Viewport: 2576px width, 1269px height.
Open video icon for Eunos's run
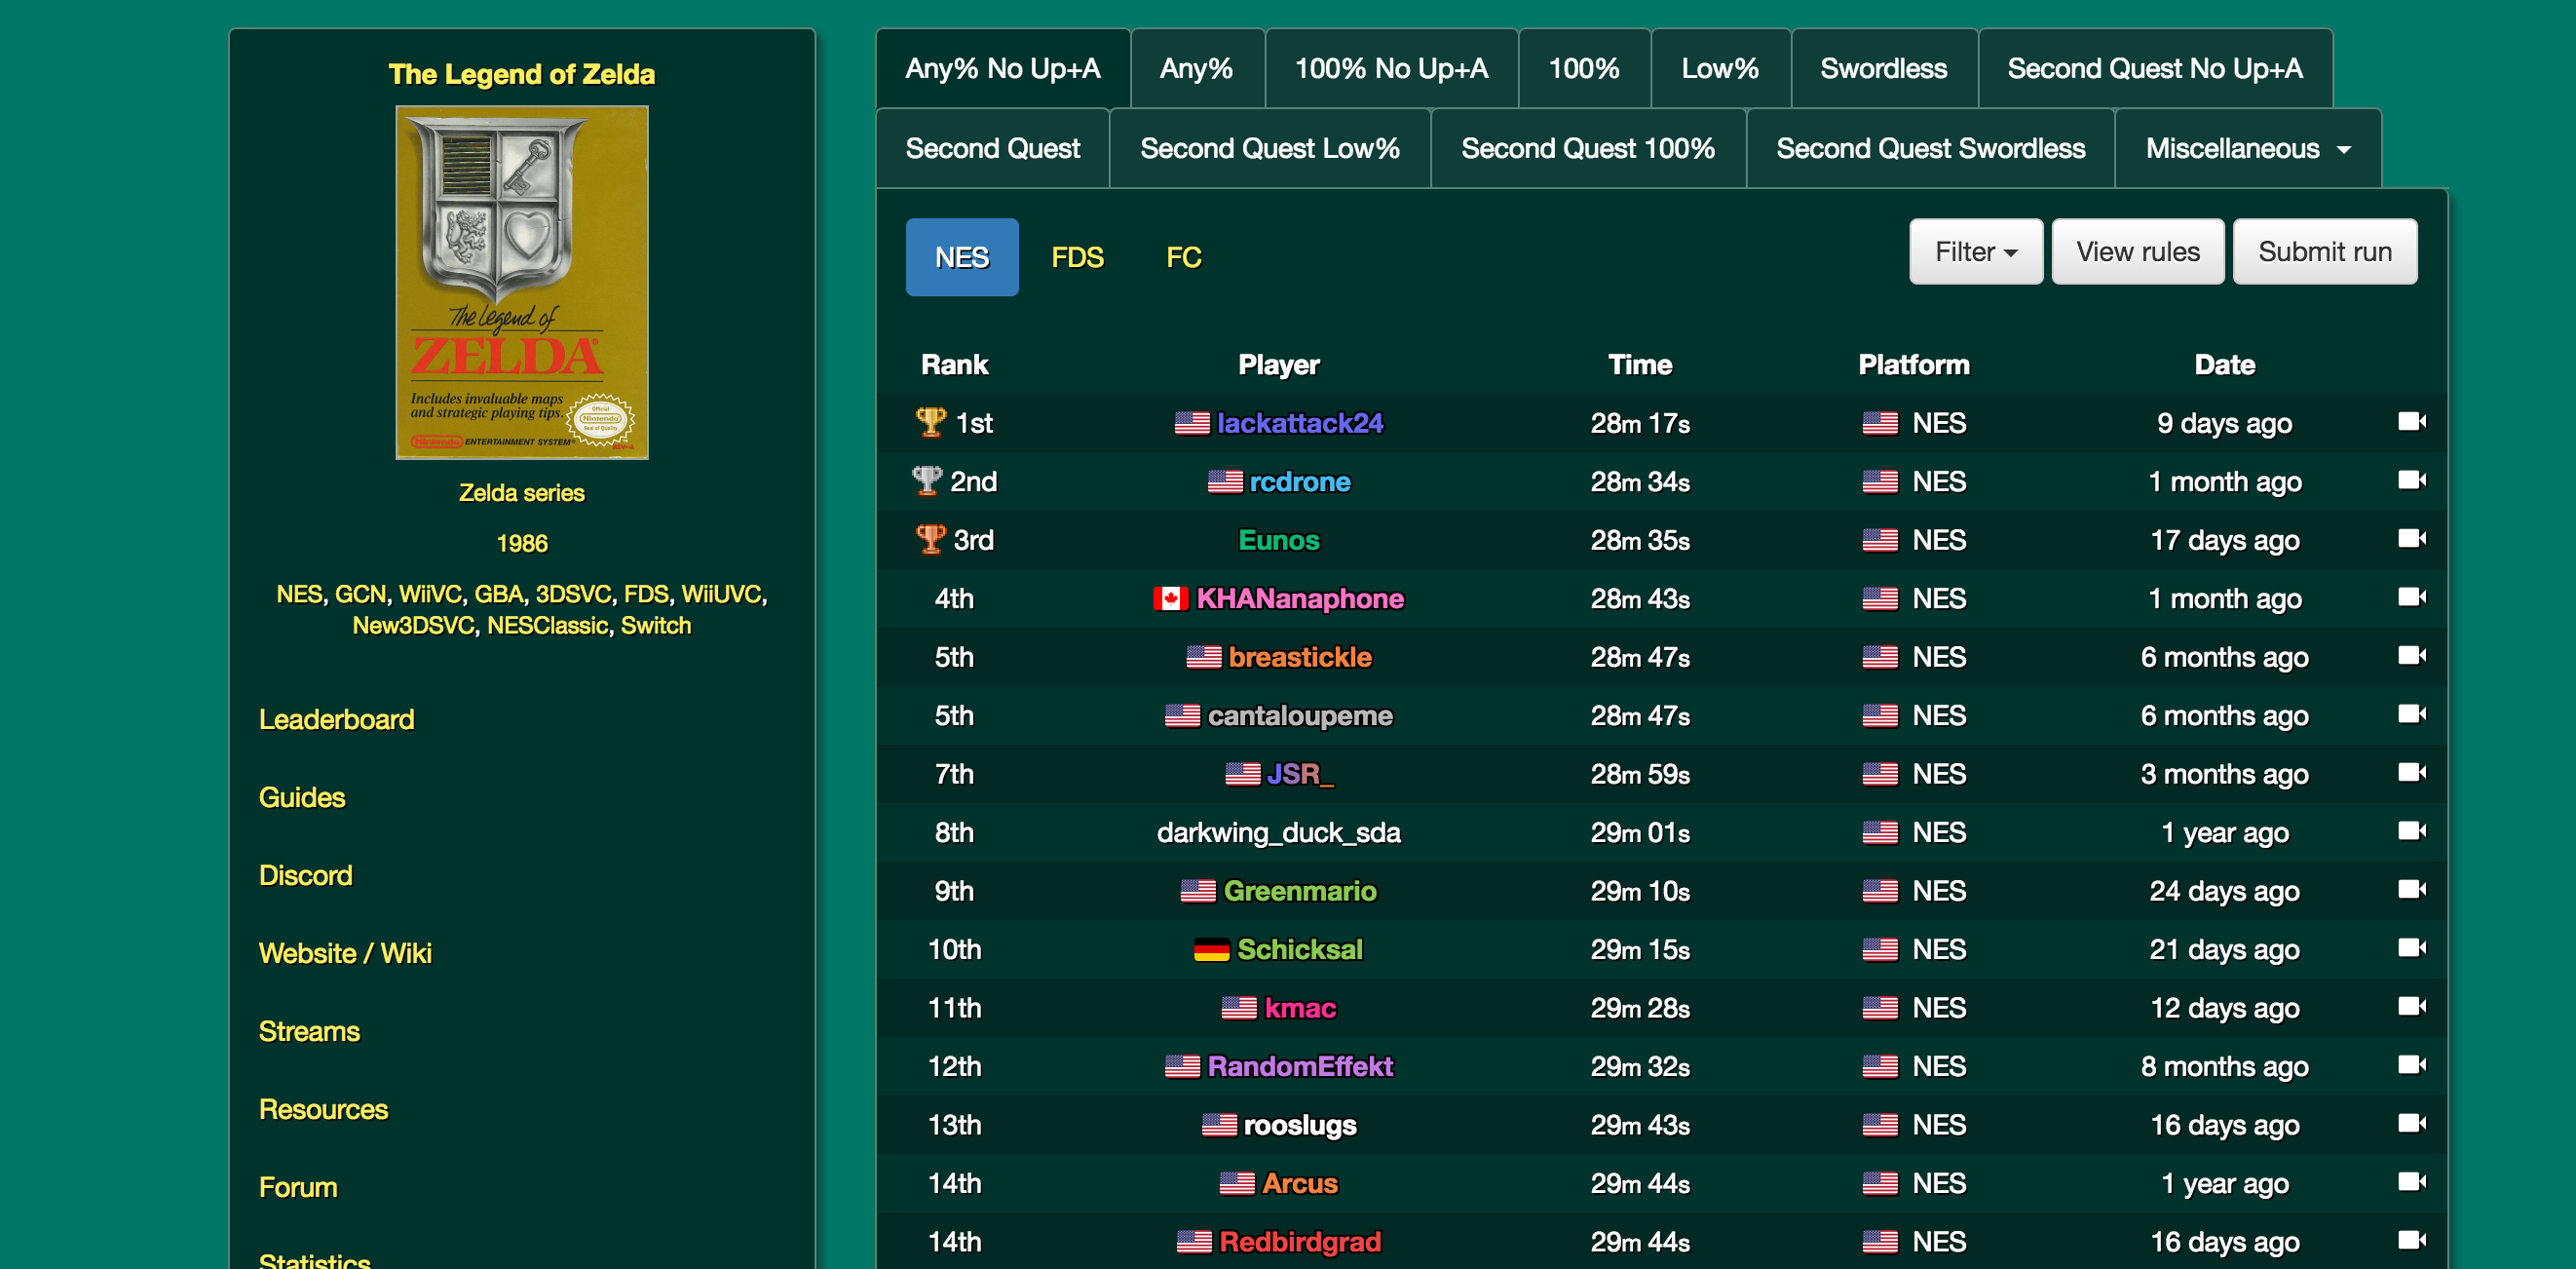click(2411, 539)
